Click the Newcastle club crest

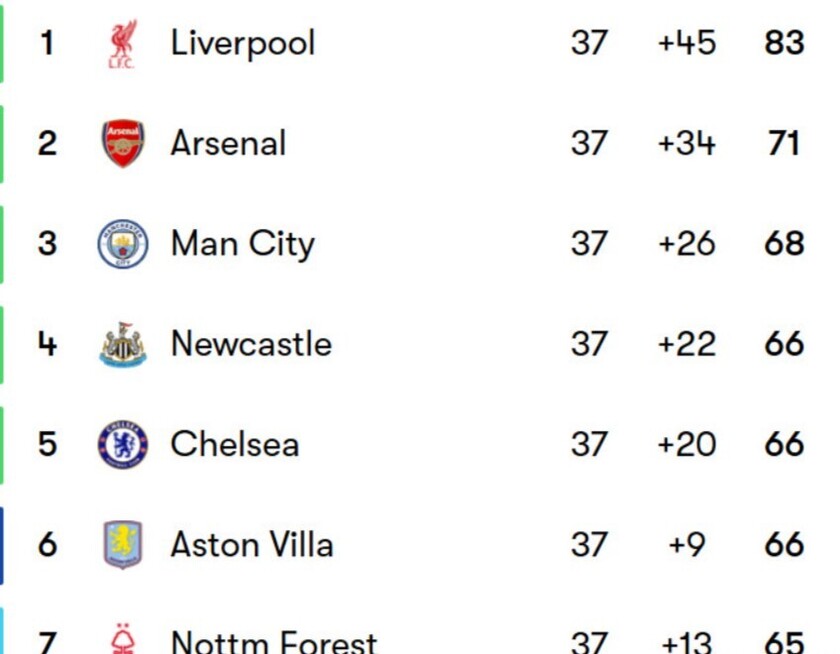123,344
